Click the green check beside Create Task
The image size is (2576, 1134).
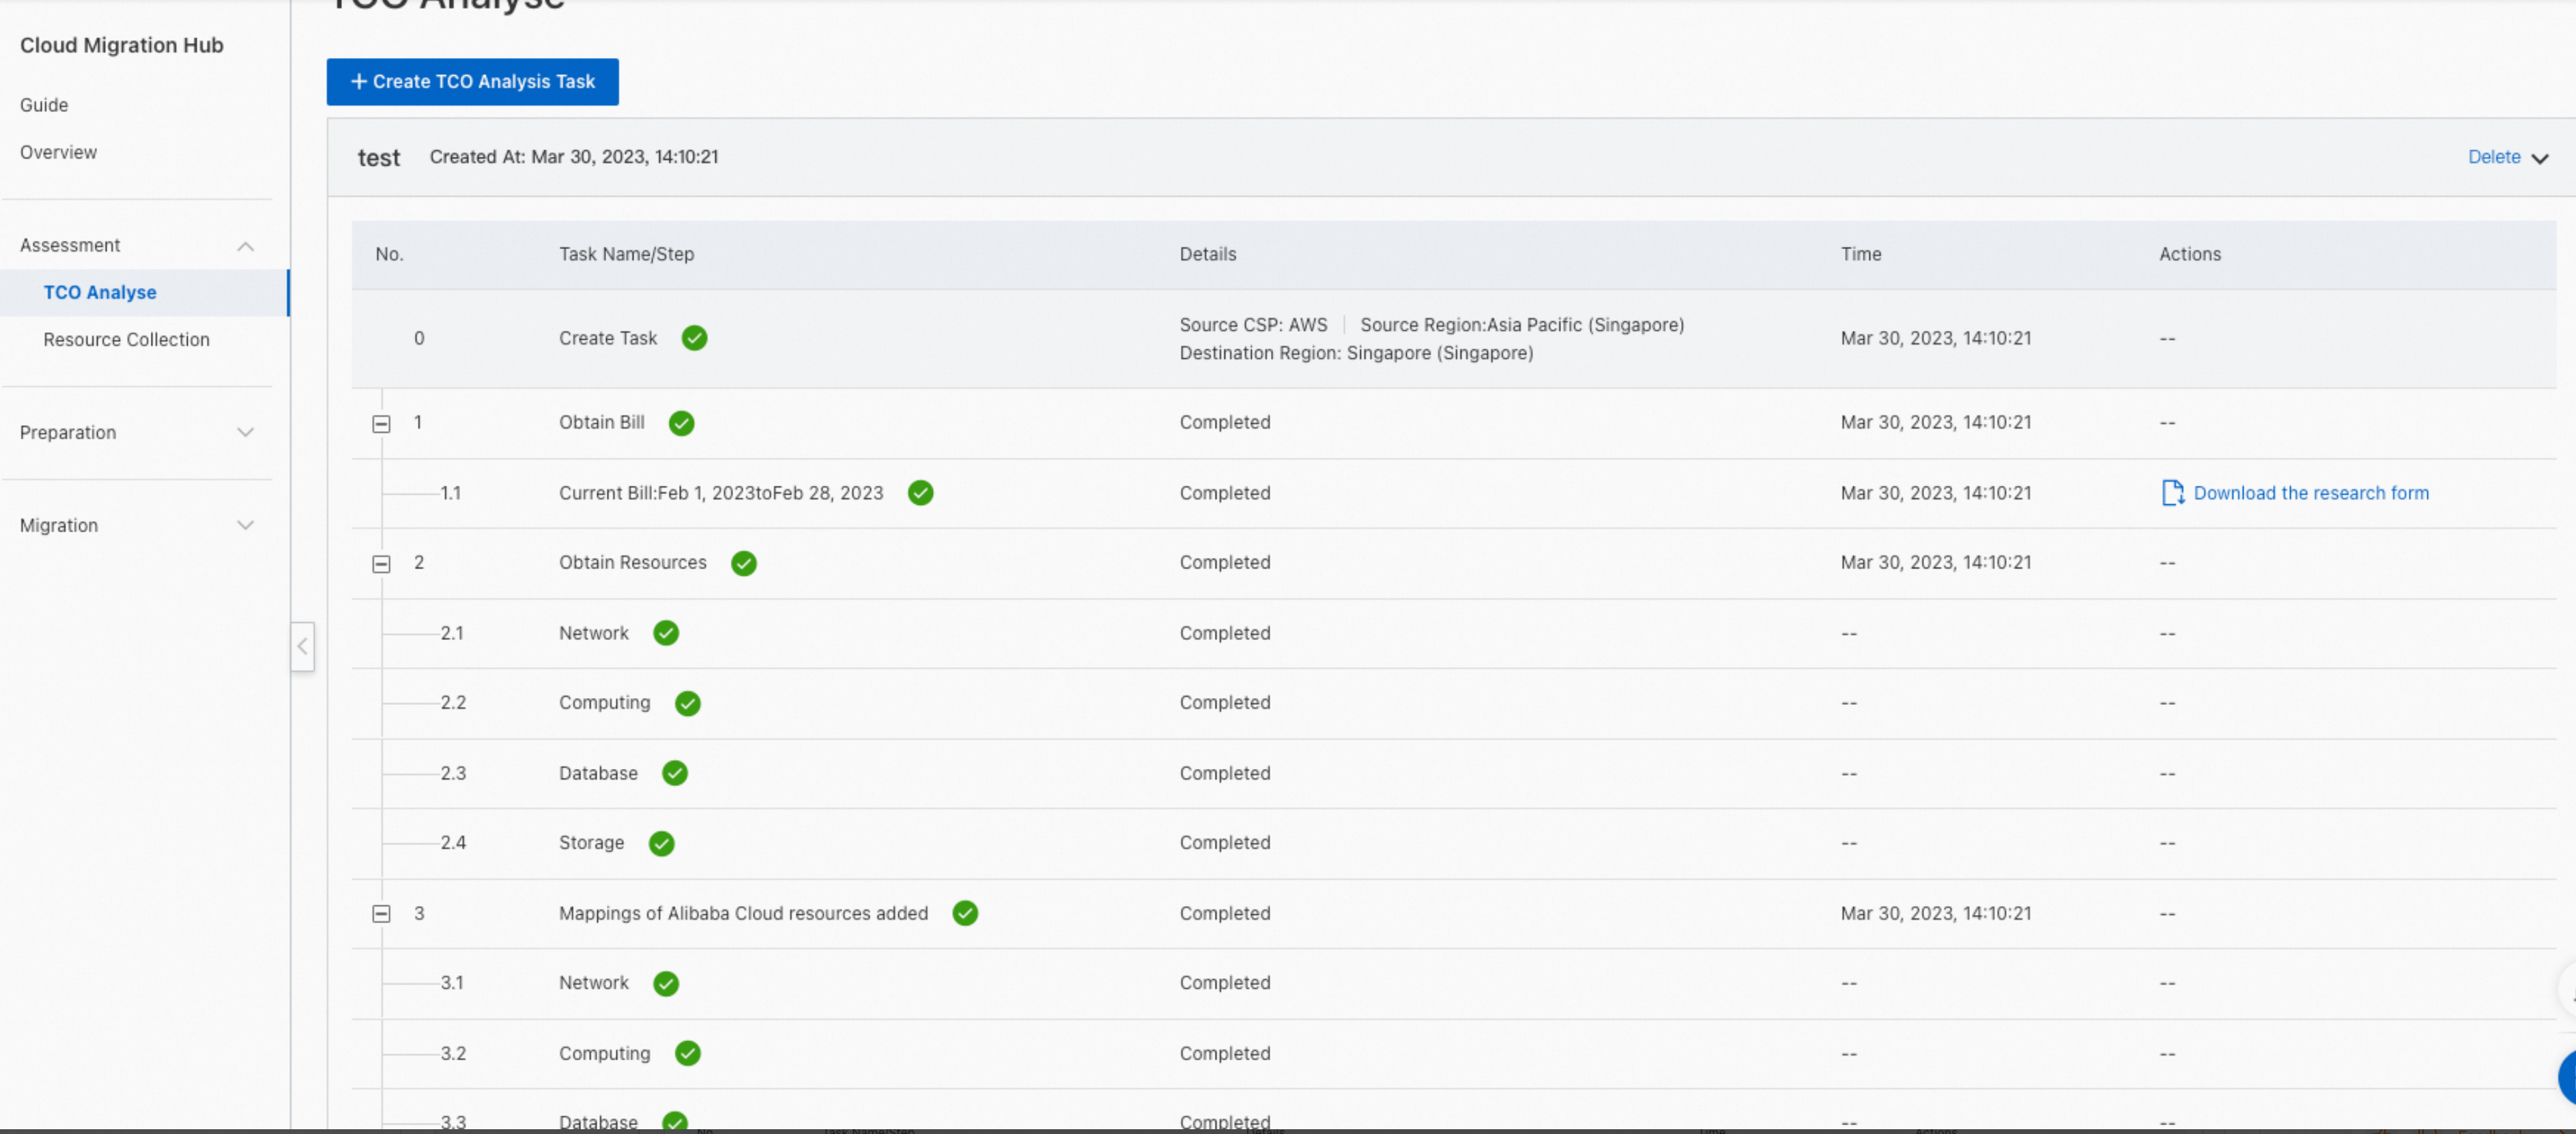tap(694, 338)
